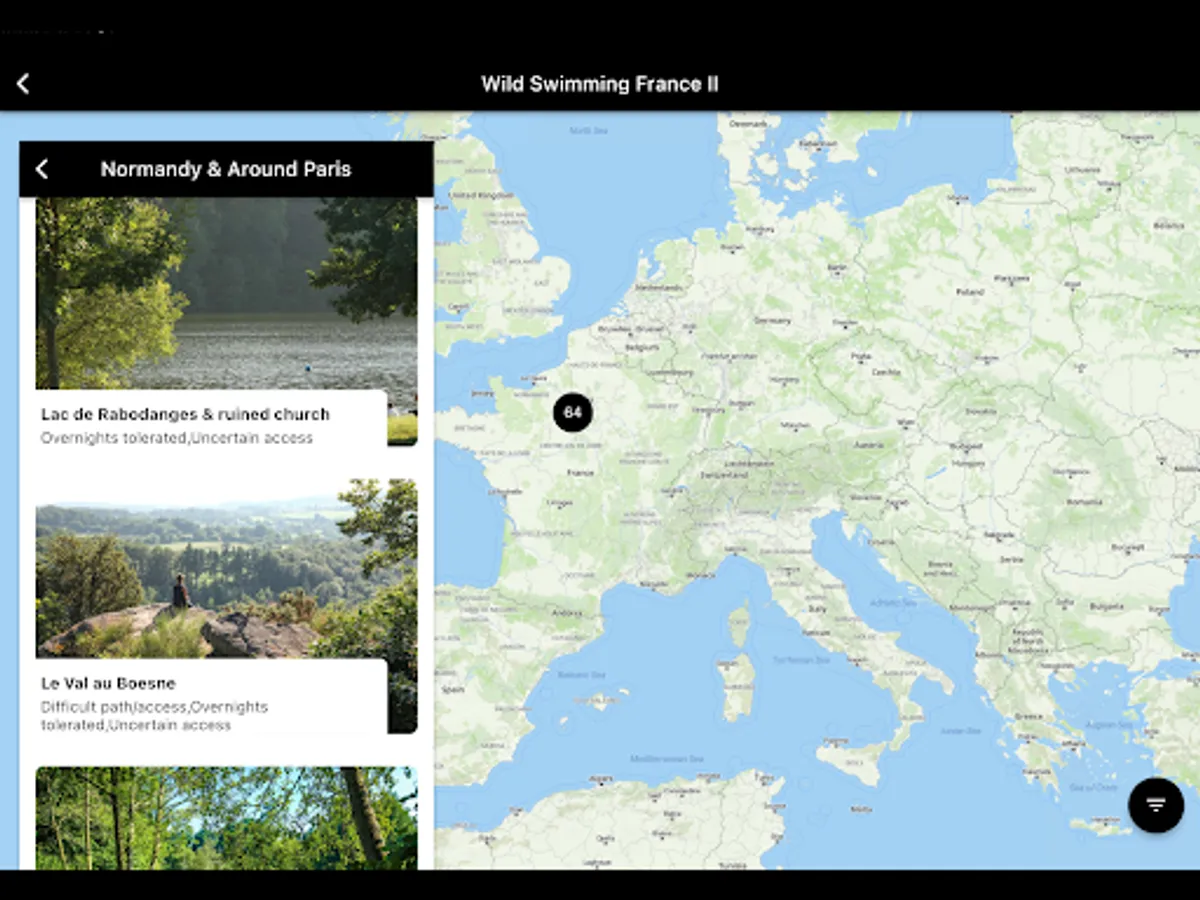Click the 'Normandy & Around Paris' panel heading
The height and width of the screenshot is (900, 1200).
coord(226,169)
